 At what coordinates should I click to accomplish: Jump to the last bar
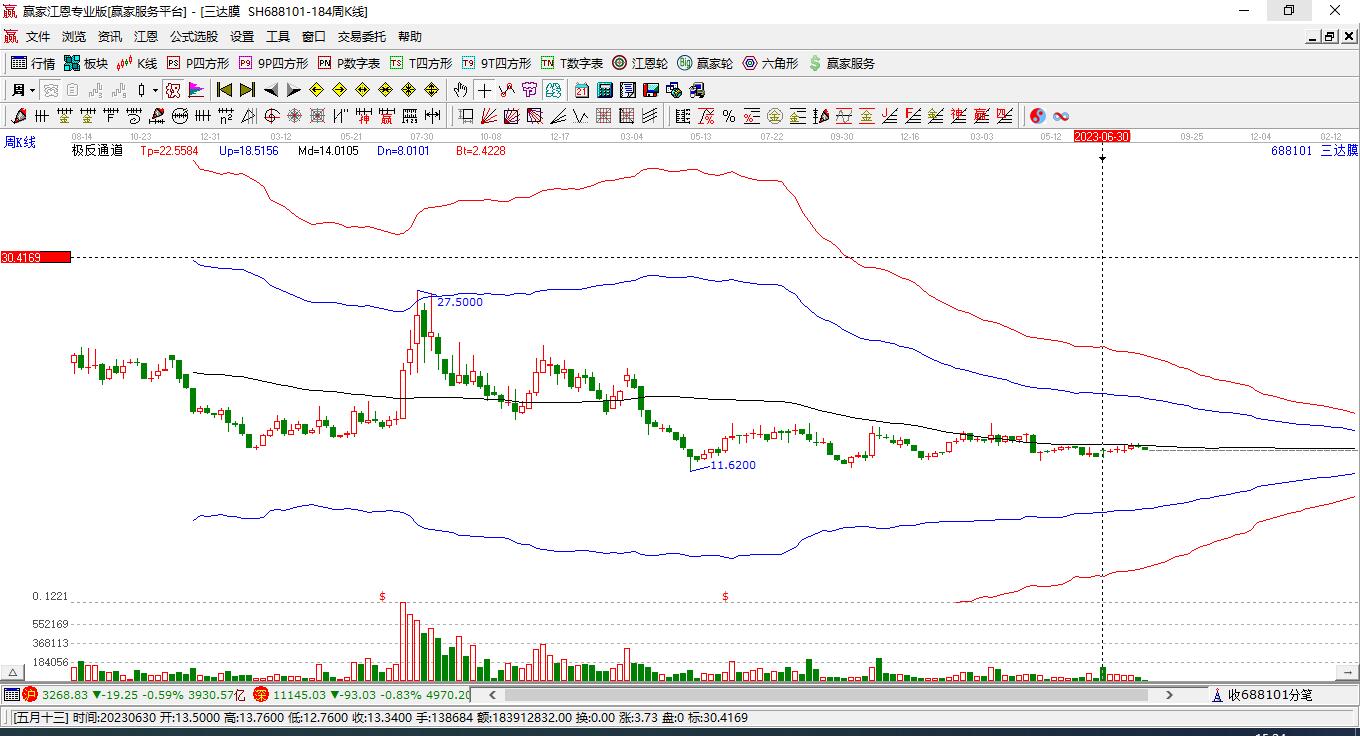pyautogui.click(x=247, y=90)
